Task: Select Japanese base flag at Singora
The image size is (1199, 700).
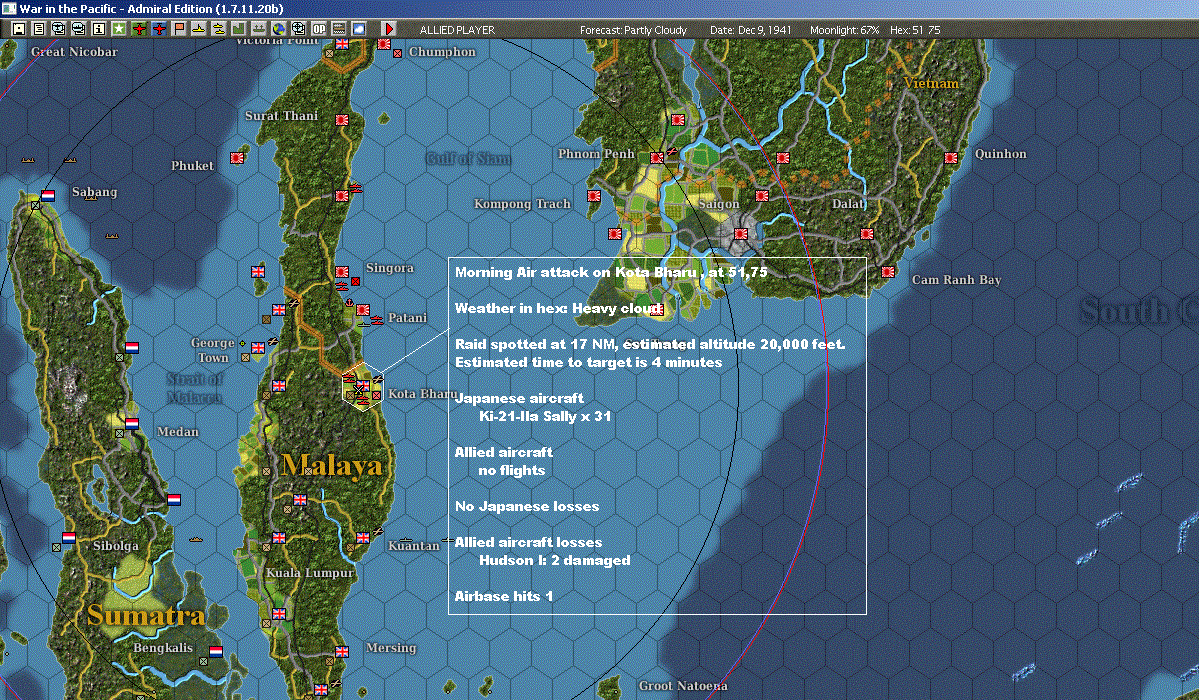Action: tap(342, 272)
